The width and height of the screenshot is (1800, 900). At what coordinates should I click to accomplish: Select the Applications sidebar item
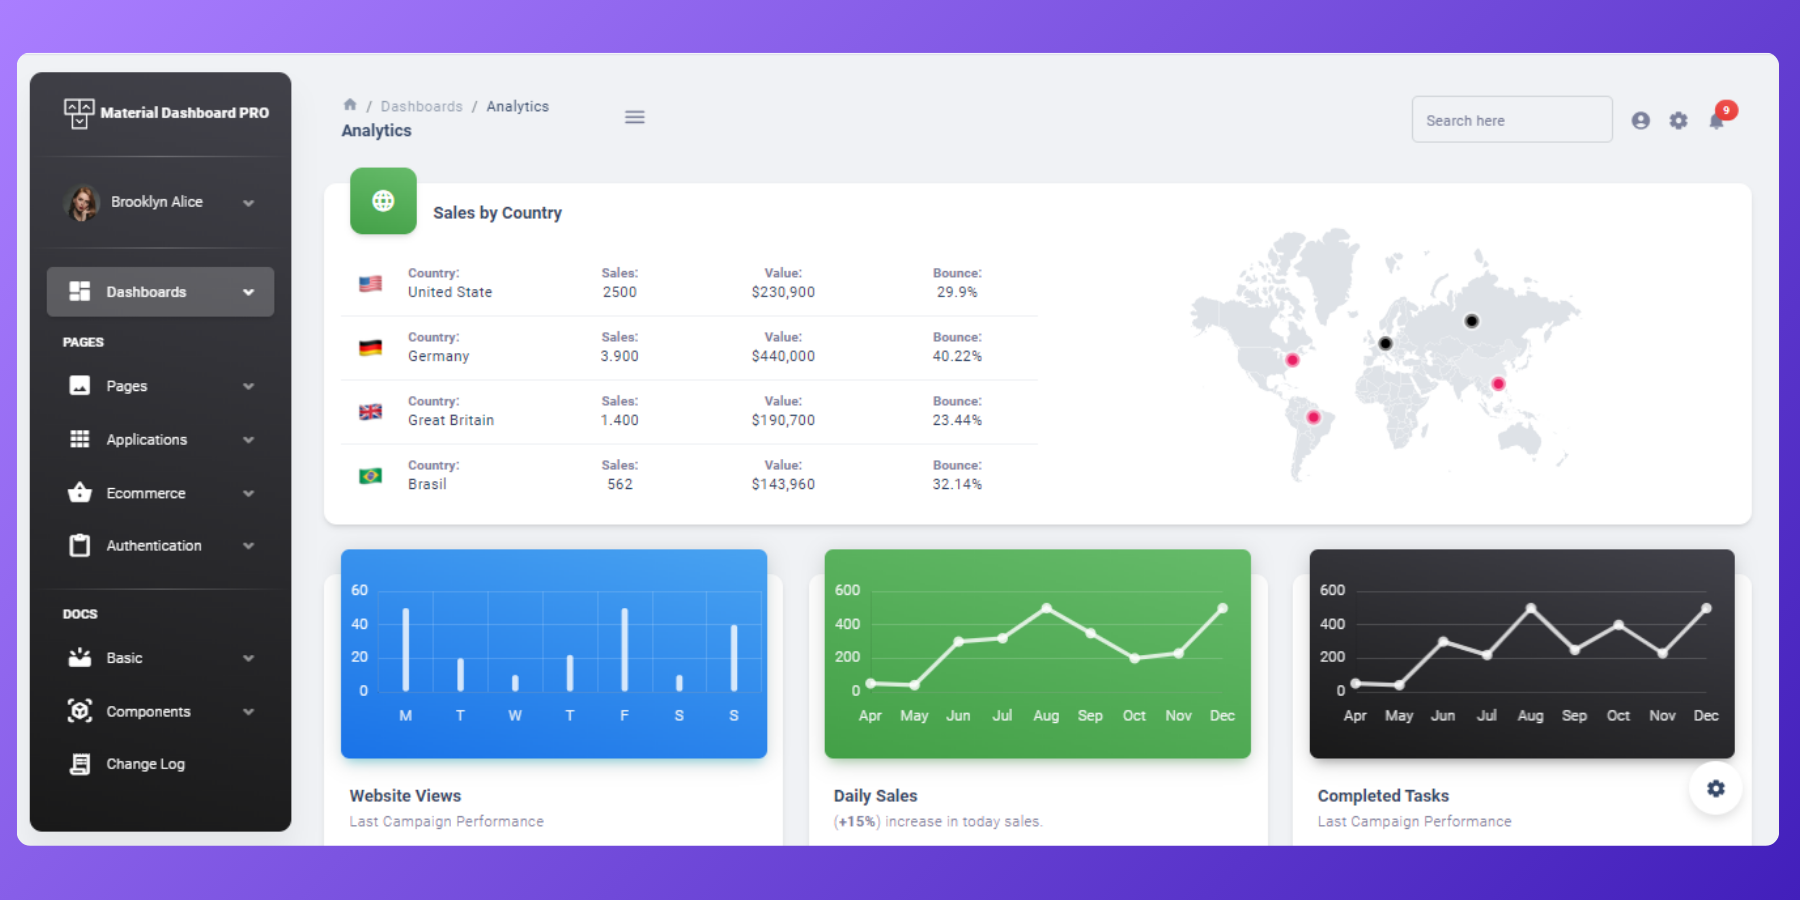(160, 440)
